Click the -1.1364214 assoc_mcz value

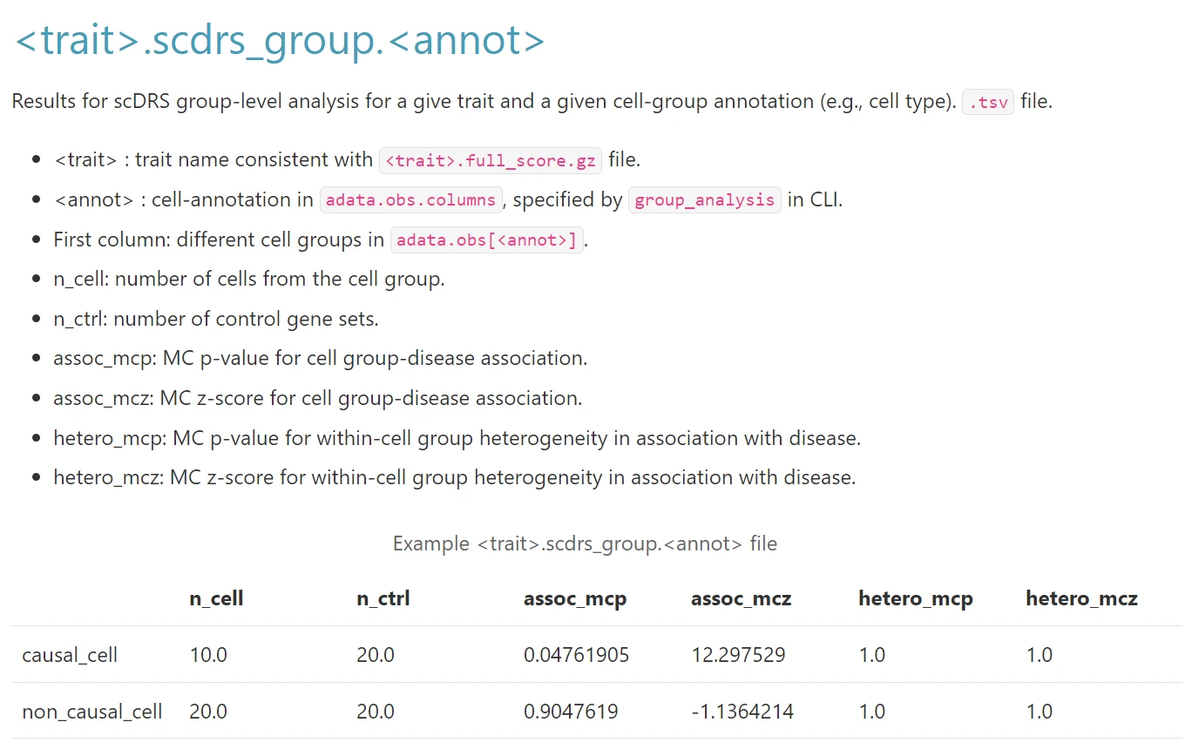click(742, 712)
